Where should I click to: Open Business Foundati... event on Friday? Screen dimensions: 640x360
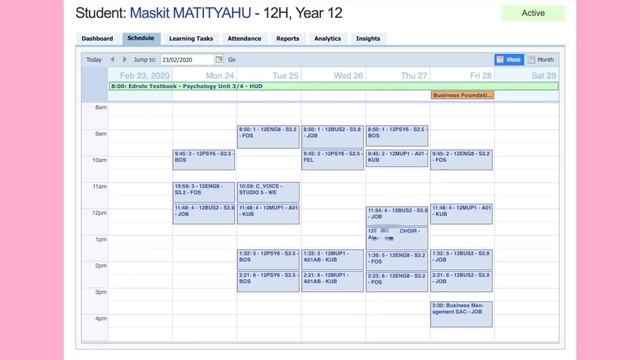tap(462, 95)
